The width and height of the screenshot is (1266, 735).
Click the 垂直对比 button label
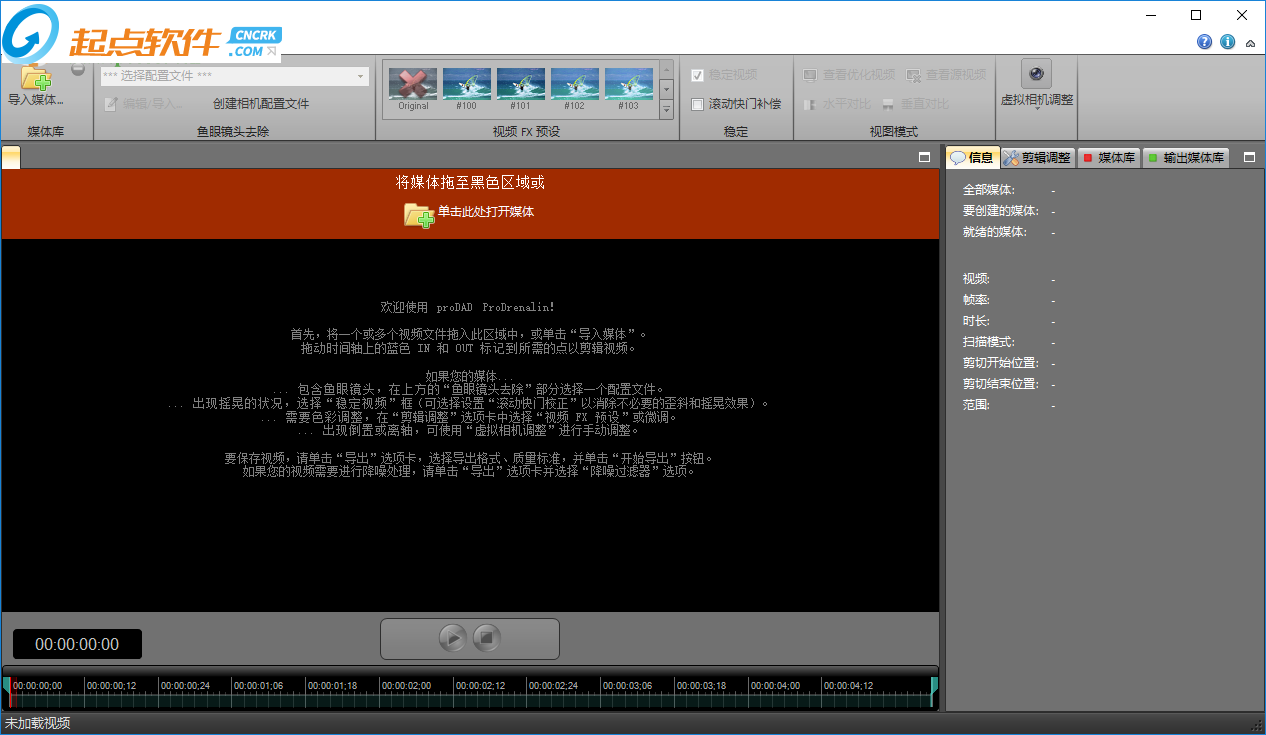coord(924,104)
